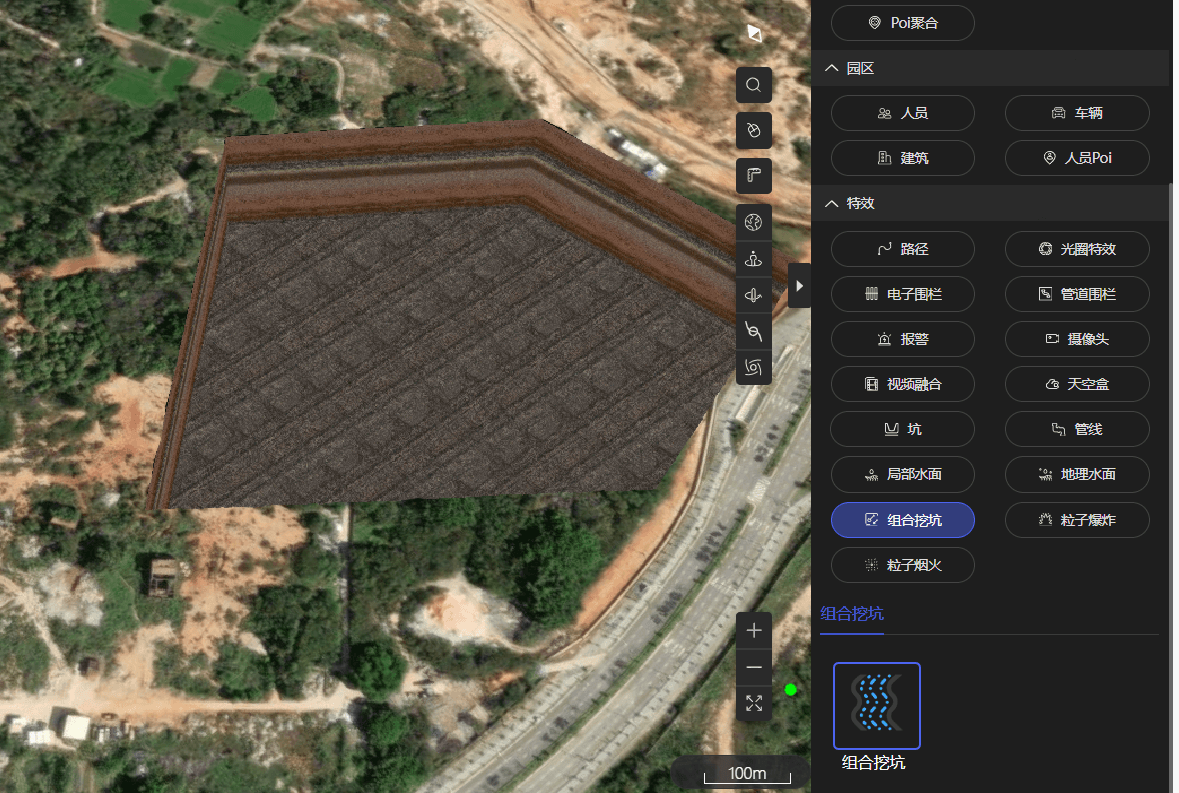This screenshot has width=1179, height=793.
Task: Select the mouse control map tool
Action: tap(753, 130)
